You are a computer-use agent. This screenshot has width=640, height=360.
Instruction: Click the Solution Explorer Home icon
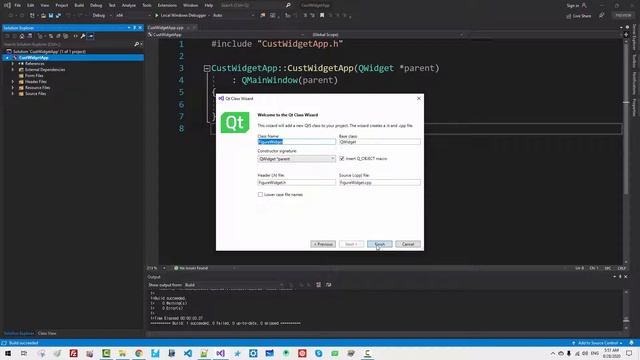click(x=22, y=36)
